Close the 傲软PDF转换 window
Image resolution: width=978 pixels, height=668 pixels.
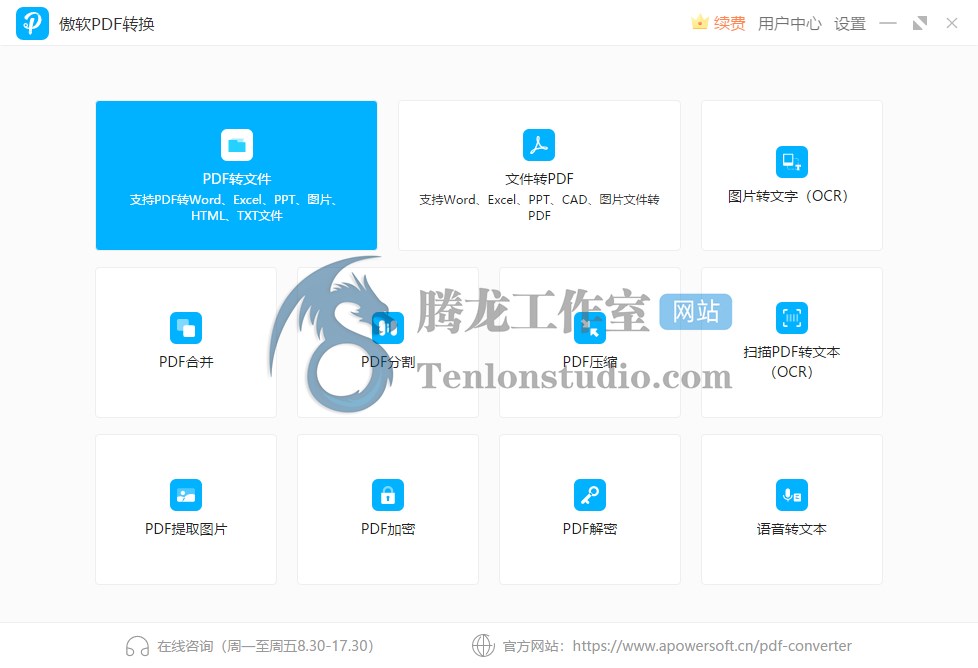point(952,24)
